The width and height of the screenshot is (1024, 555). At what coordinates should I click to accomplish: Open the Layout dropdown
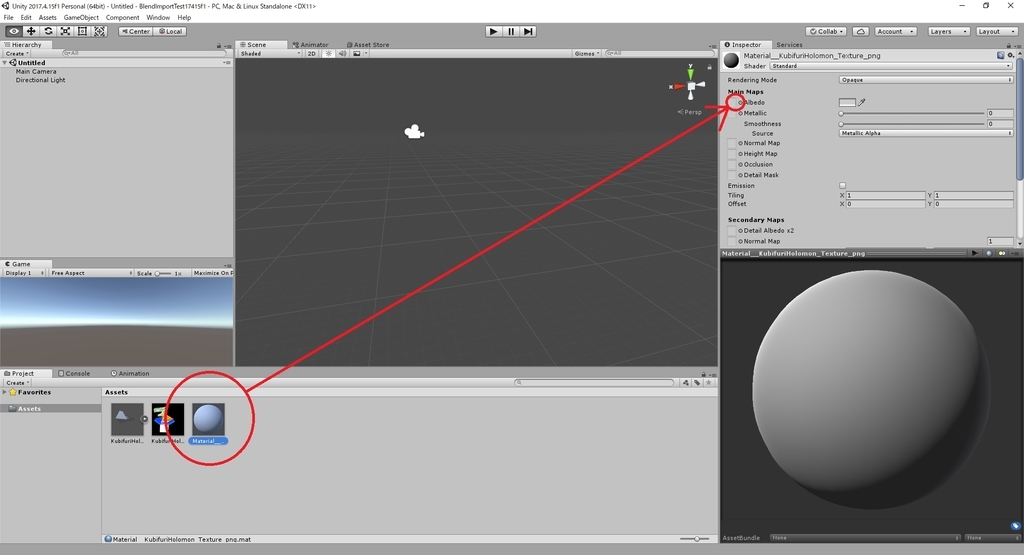[x=996, y=31]
